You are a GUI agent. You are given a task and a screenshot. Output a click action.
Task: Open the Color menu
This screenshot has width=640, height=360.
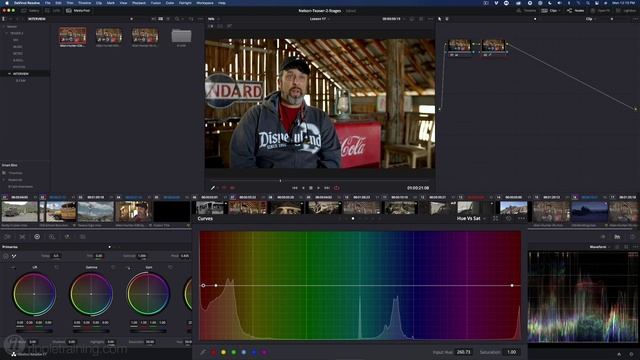[x=170, y=3]
